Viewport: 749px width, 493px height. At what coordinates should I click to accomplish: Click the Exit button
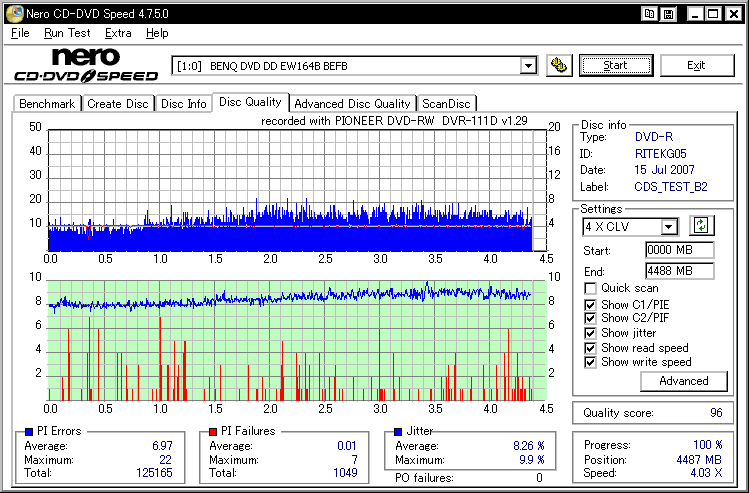tap(696, 65)
